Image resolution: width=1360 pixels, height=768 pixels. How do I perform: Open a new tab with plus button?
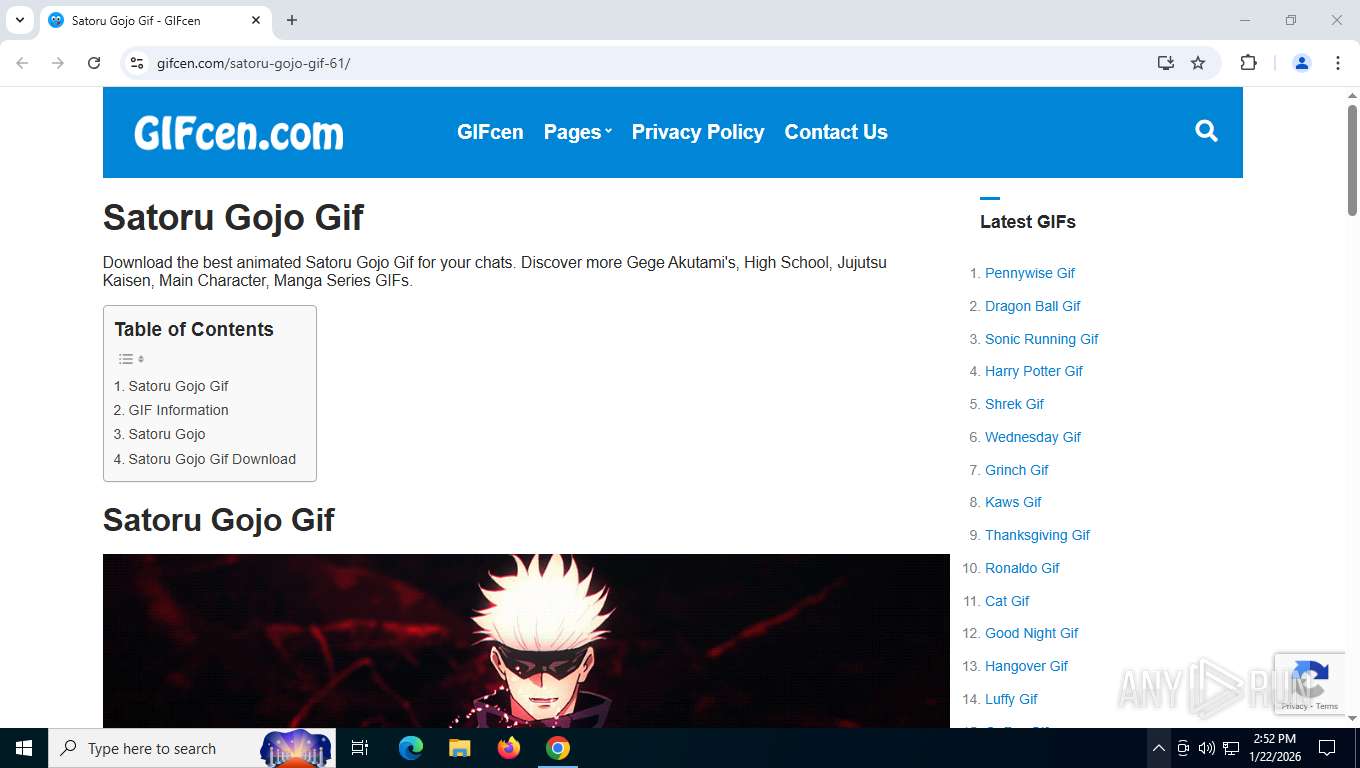tap(292, 20)
